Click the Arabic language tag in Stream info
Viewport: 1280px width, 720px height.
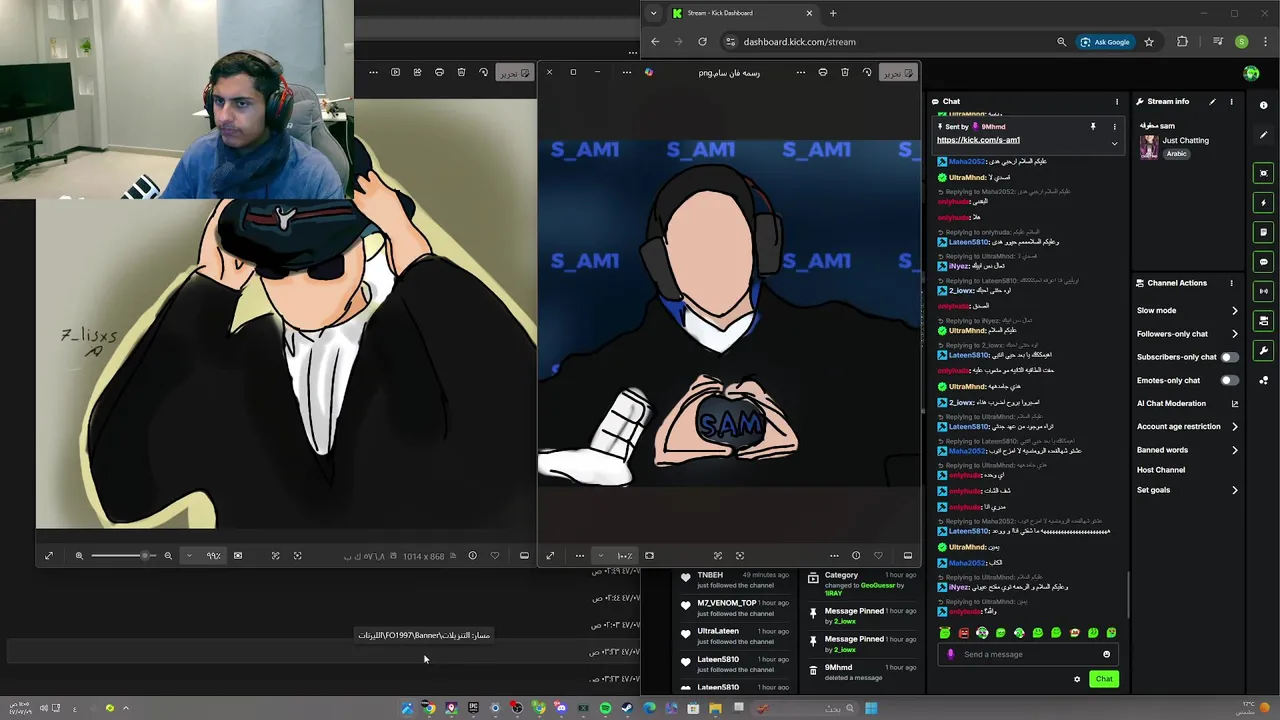(1176, 154)
